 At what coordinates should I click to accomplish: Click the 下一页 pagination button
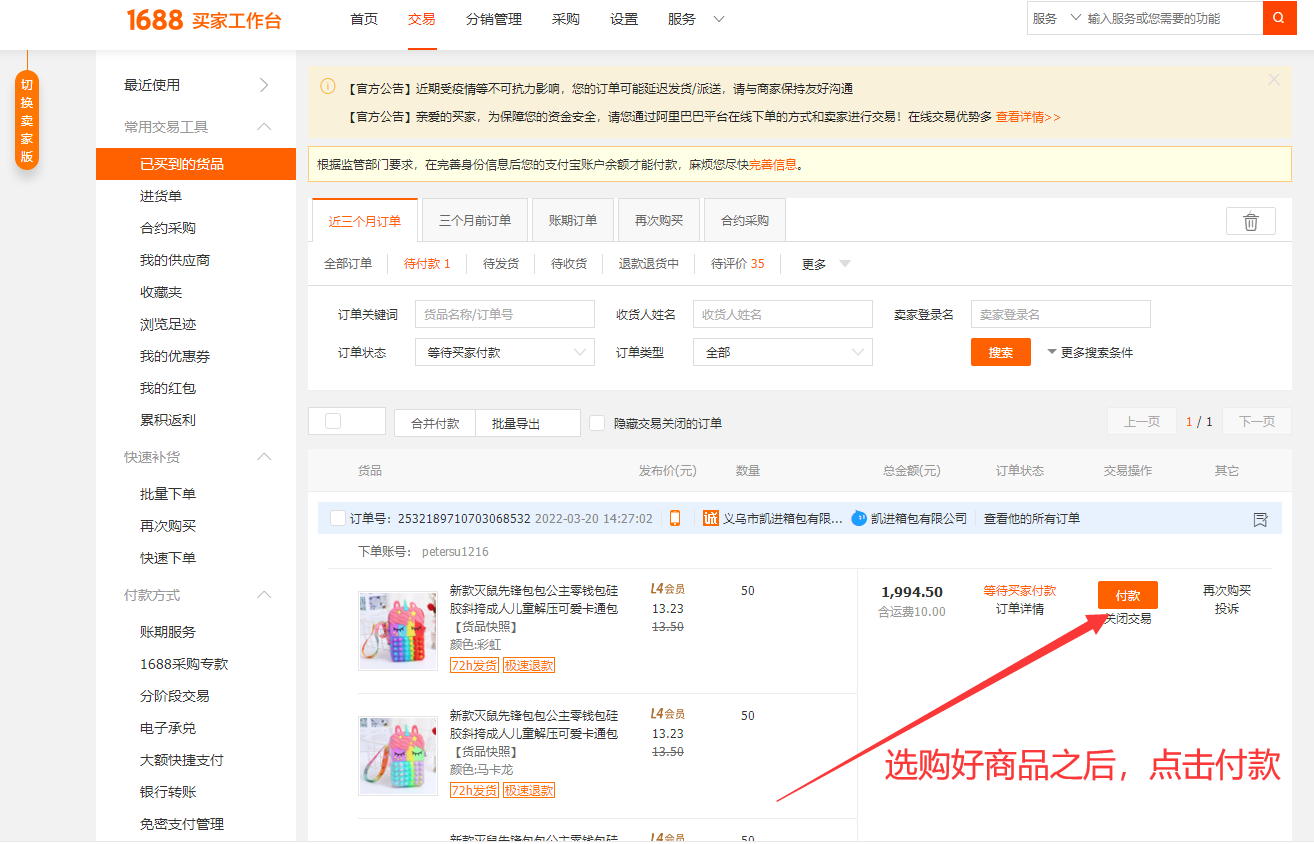1257,422
